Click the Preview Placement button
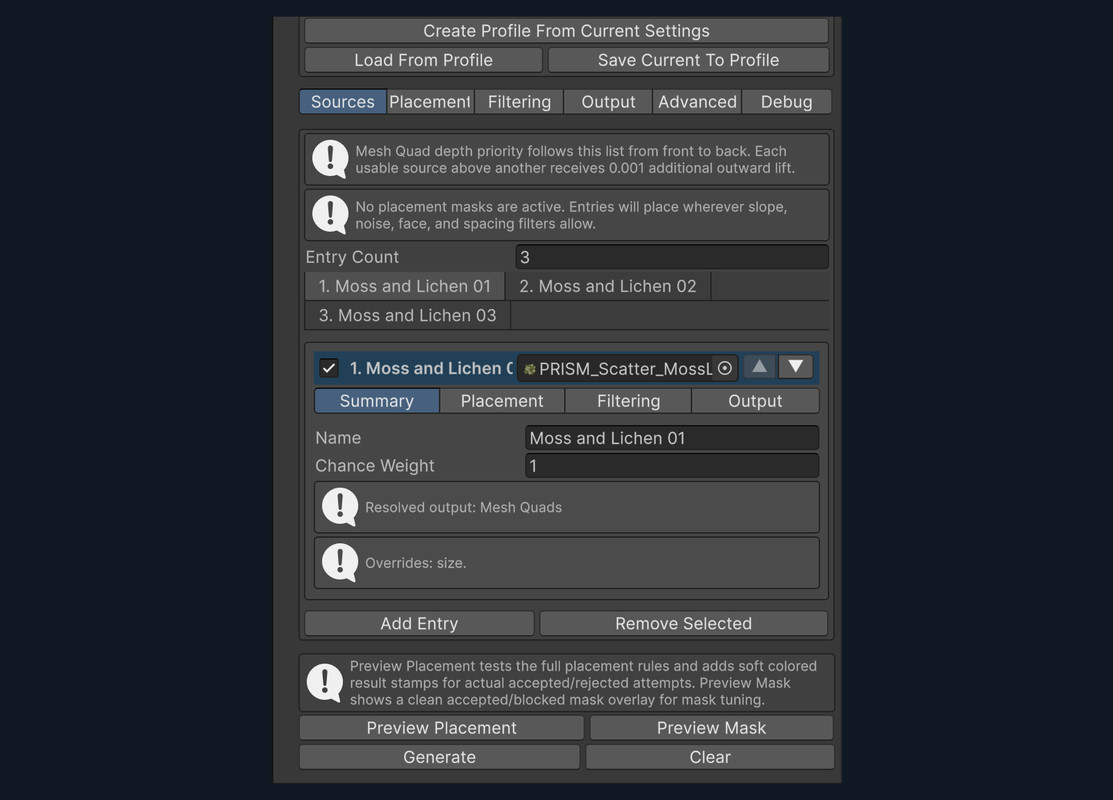Image resolution: width=1113 pixels, height=800 pixels. coord(442,728)
